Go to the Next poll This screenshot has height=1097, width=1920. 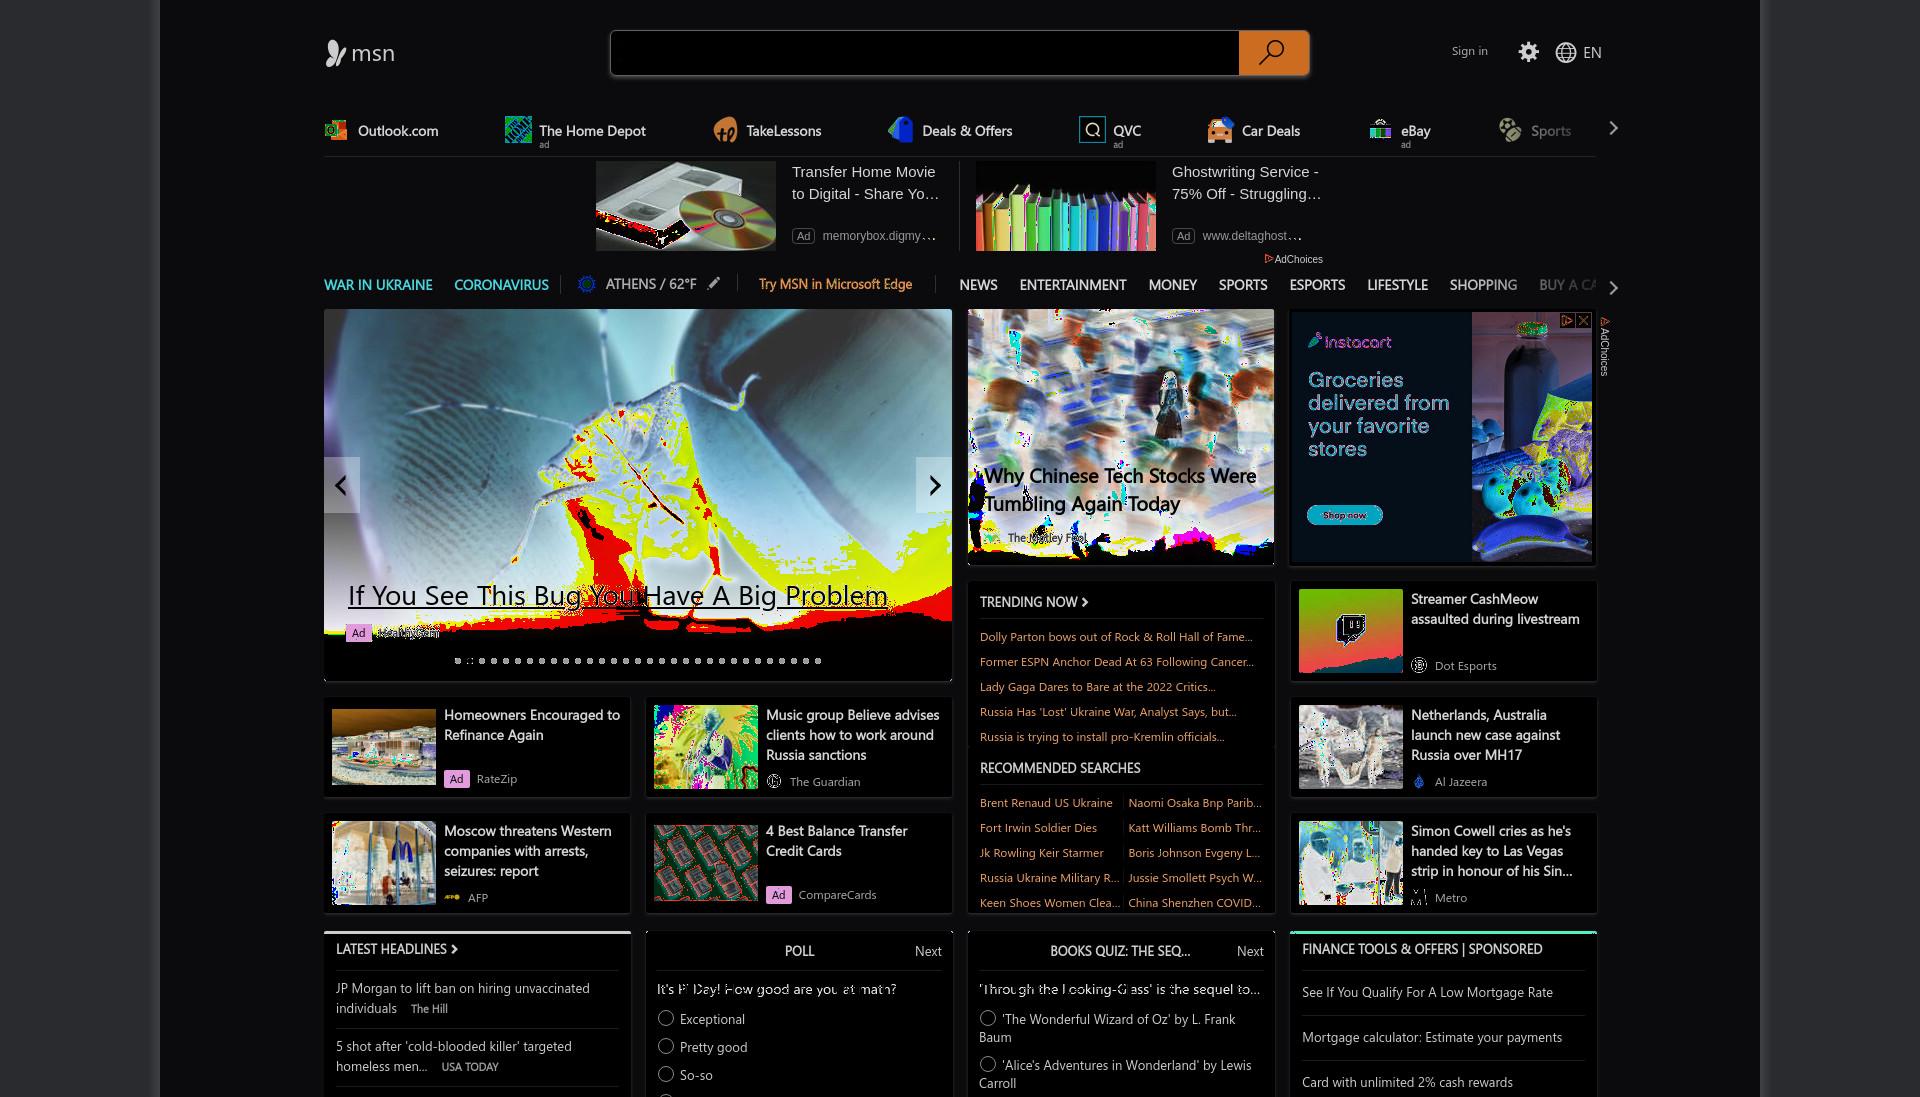click(928, 951)
